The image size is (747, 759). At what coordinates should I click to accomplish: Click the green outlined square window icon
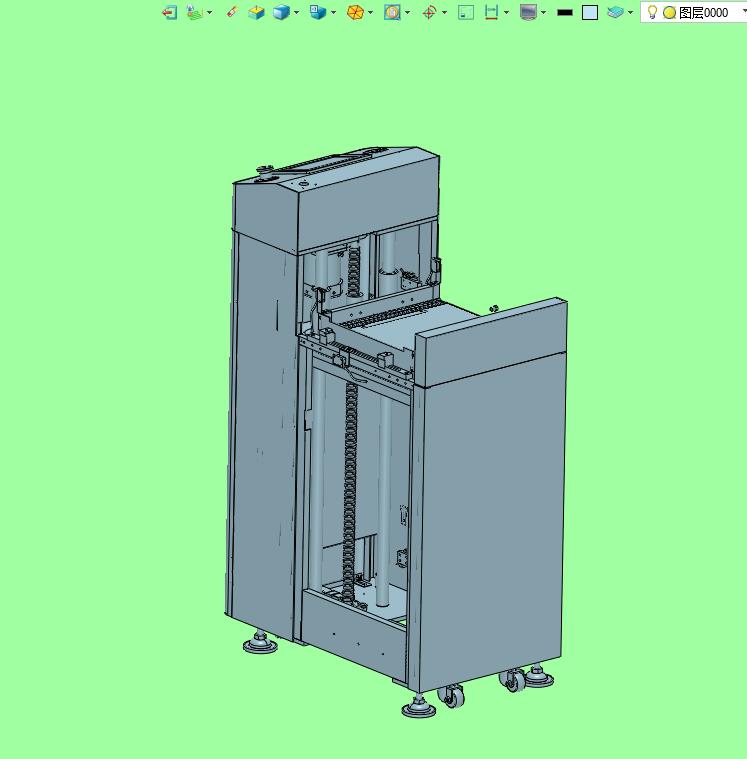466,12
